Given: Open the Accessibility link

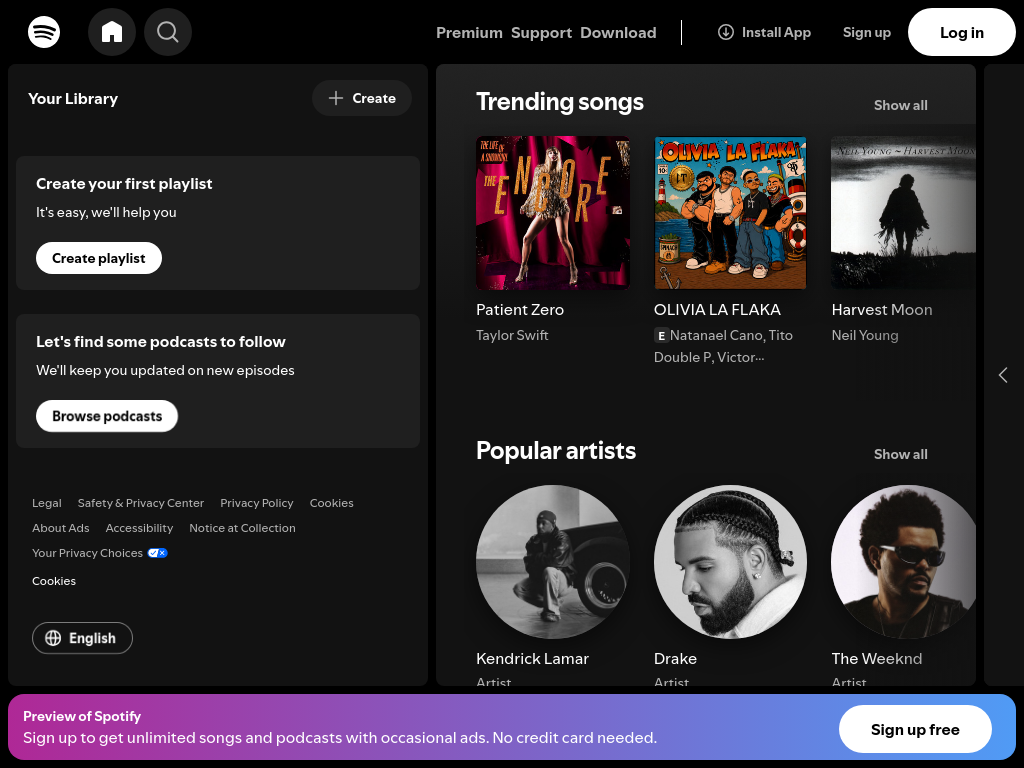Looking at the screenshot, I should click(x=139, y=528).
